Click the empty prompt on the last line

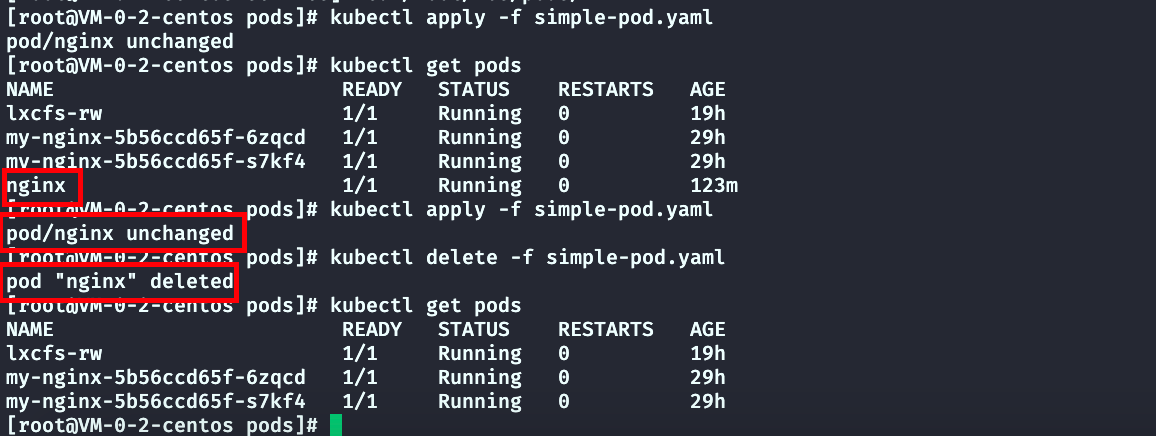tap(160, 425)
